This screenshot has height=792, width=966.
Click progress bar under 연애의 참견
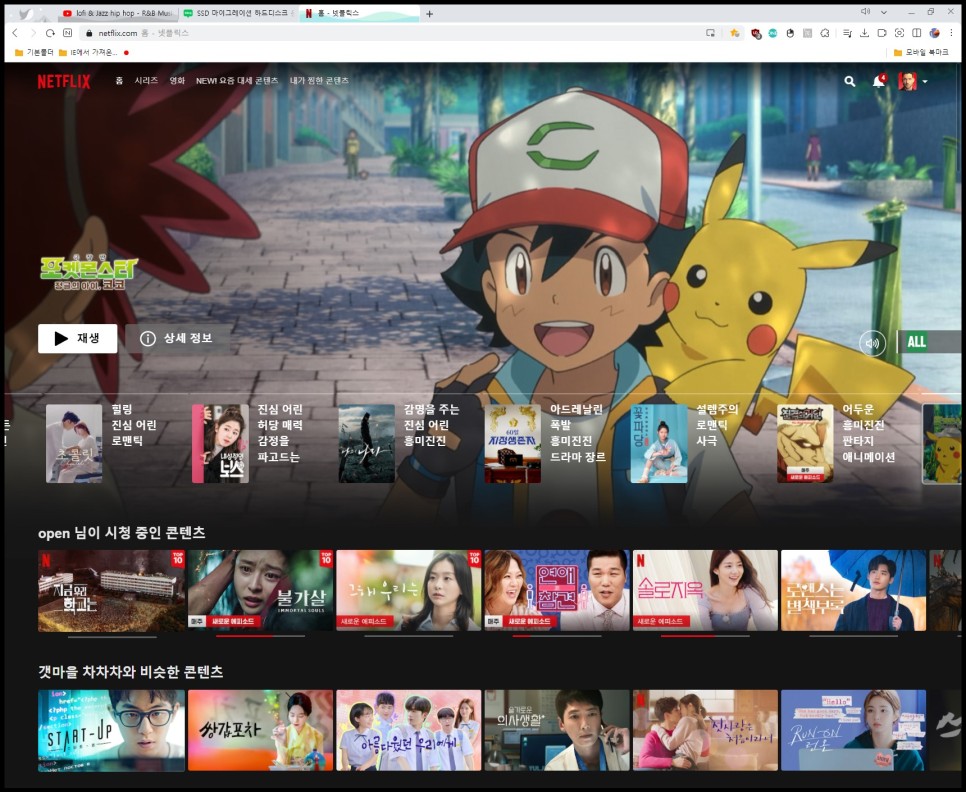pos(557,636)
